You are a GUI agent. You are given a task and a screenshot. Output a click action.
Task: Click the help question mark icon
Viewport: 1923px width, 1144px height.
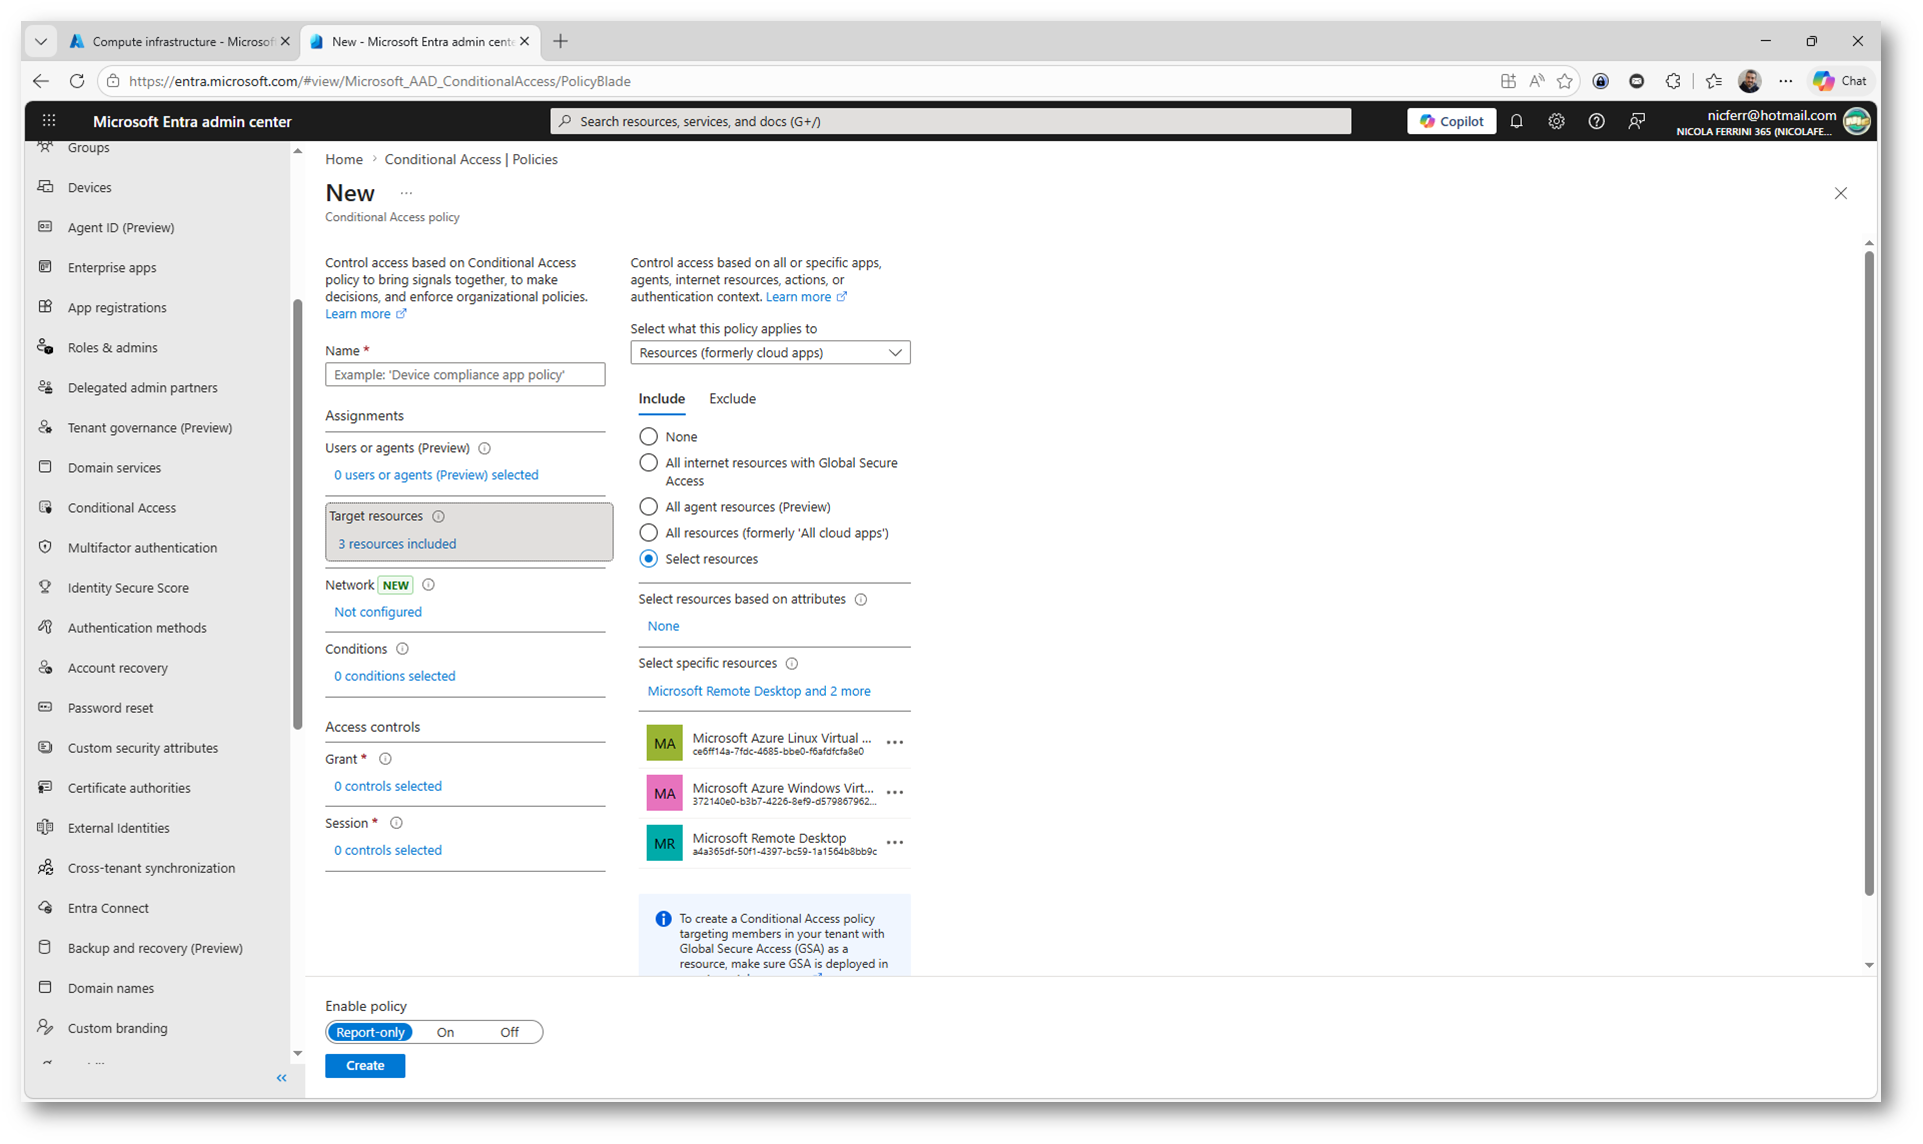(x=1596, y=121)
